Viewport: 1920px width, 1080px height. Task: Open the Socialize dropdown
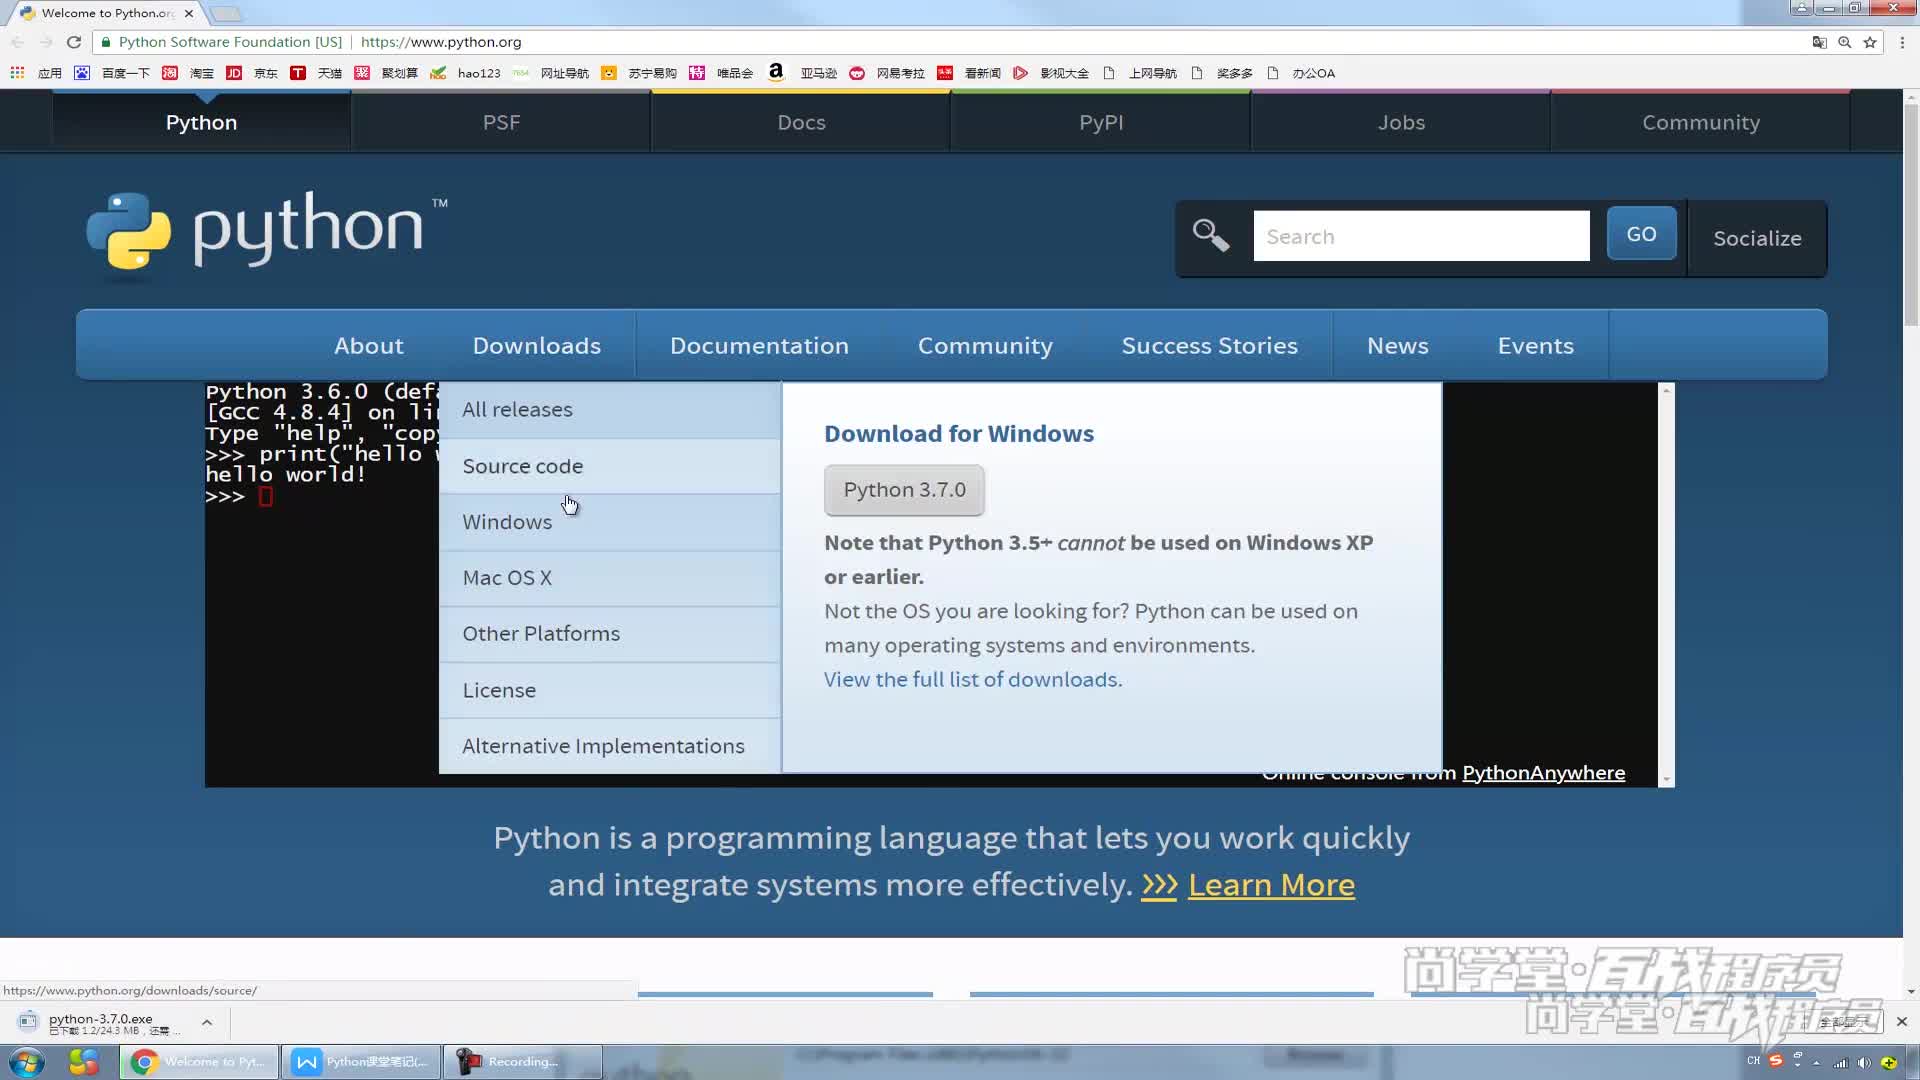pyautogui.click(x=1757, y=238)
